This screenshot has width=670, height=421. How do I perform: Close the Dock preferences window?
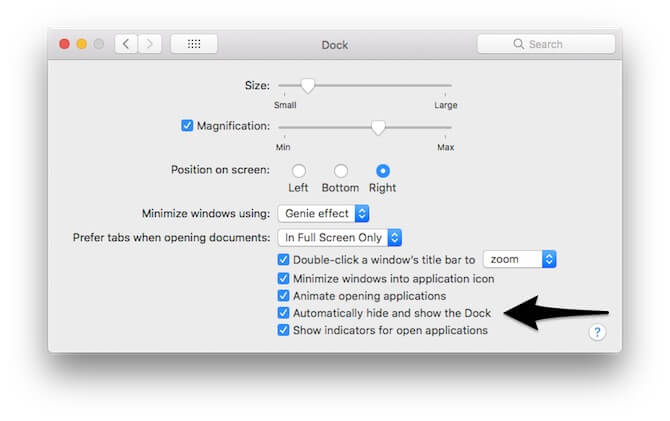pyautogui.click(x=65, y=44)
